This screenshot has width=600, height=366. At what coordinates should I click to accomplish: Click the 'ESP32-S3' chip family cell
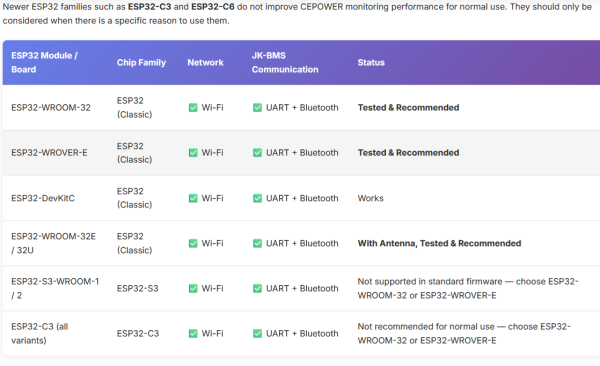click(x=138, y=288)
